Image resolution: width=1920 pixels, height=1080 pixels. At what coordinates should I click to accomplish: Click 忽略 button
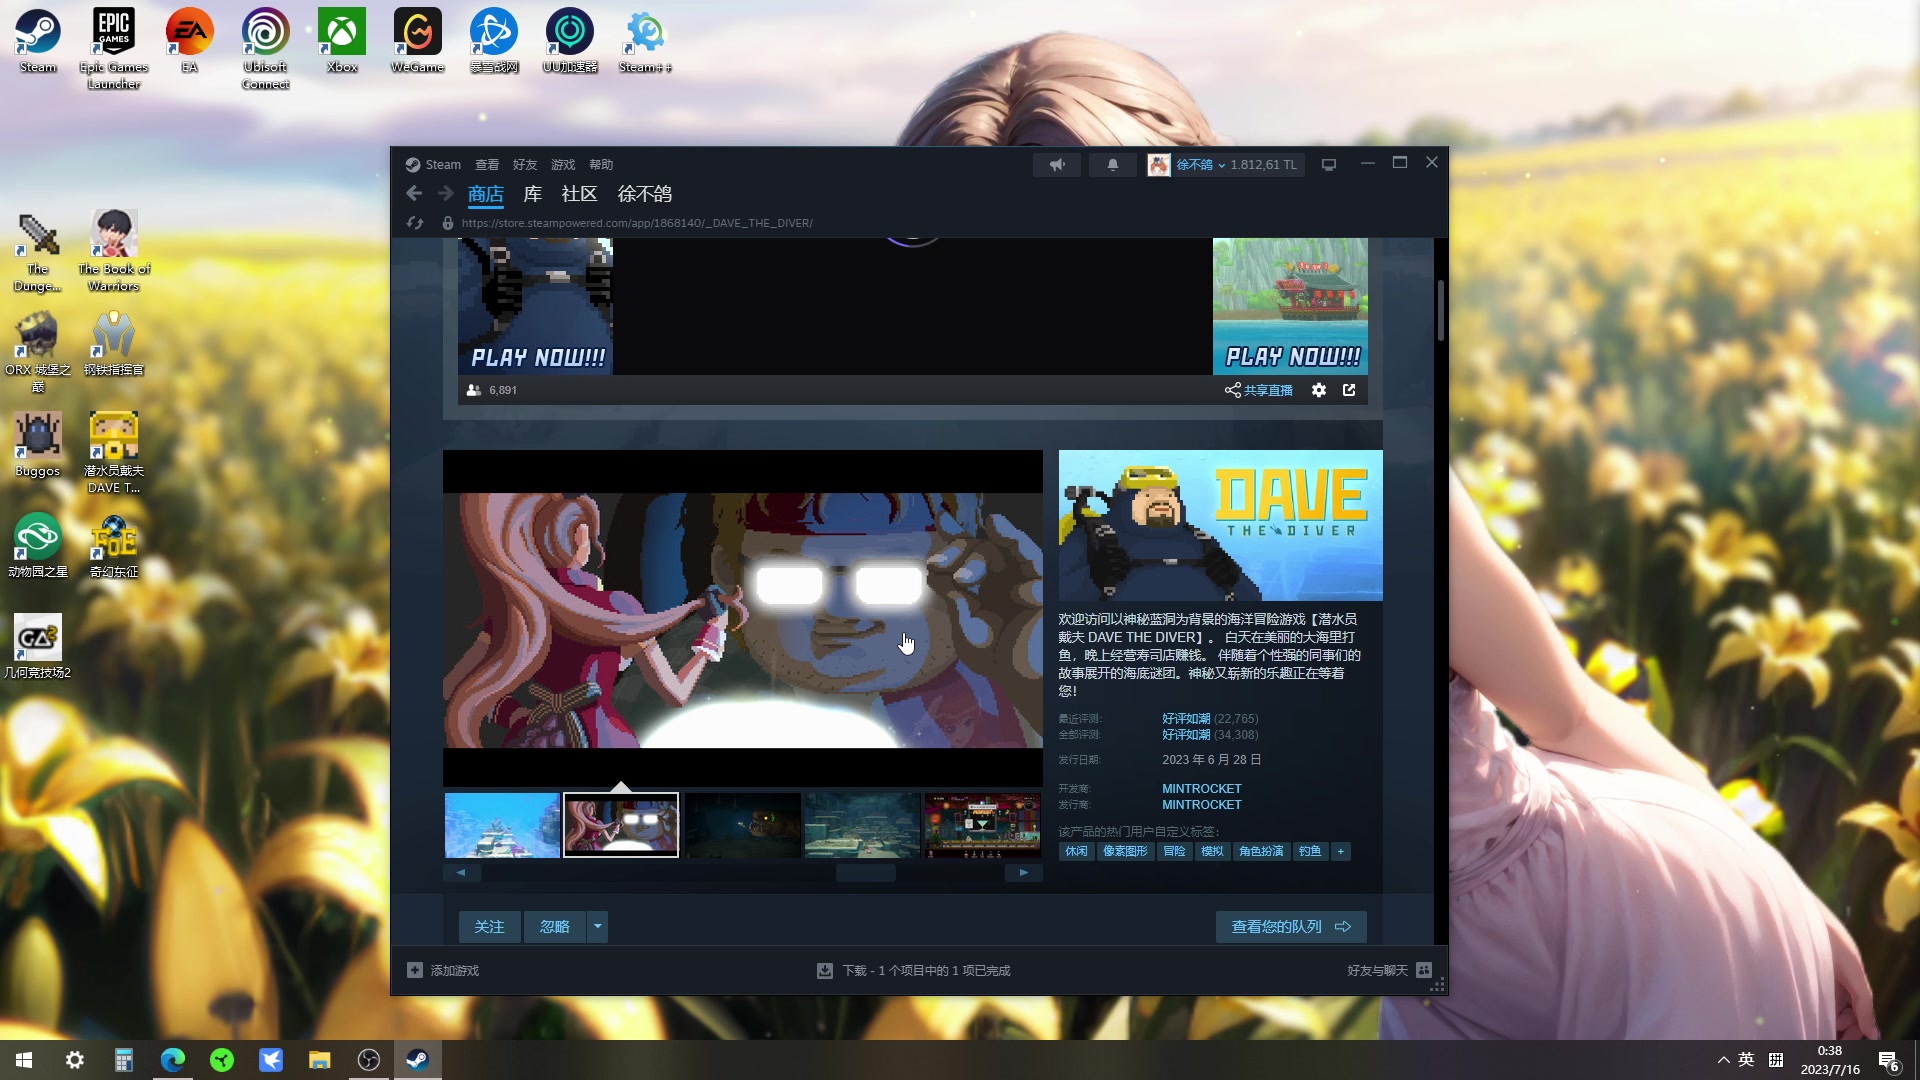point(555,926)
